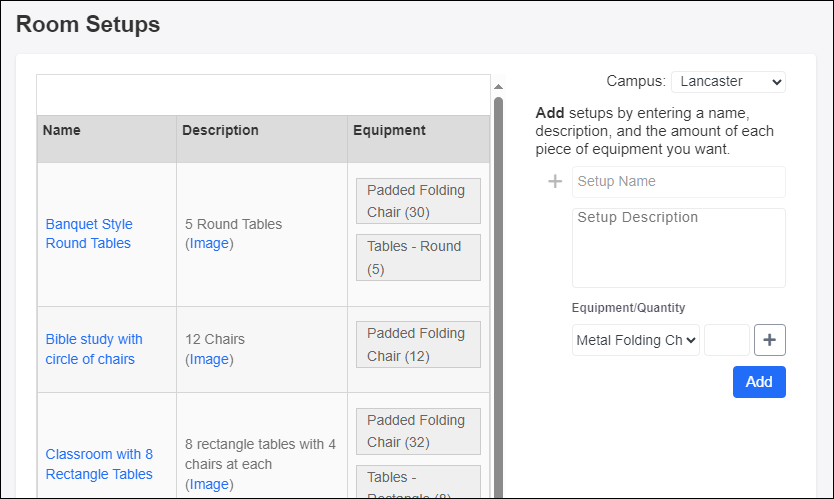View Image link for 5 Round Tables
The width and height of the screenshot is (834, 499).
210,243
